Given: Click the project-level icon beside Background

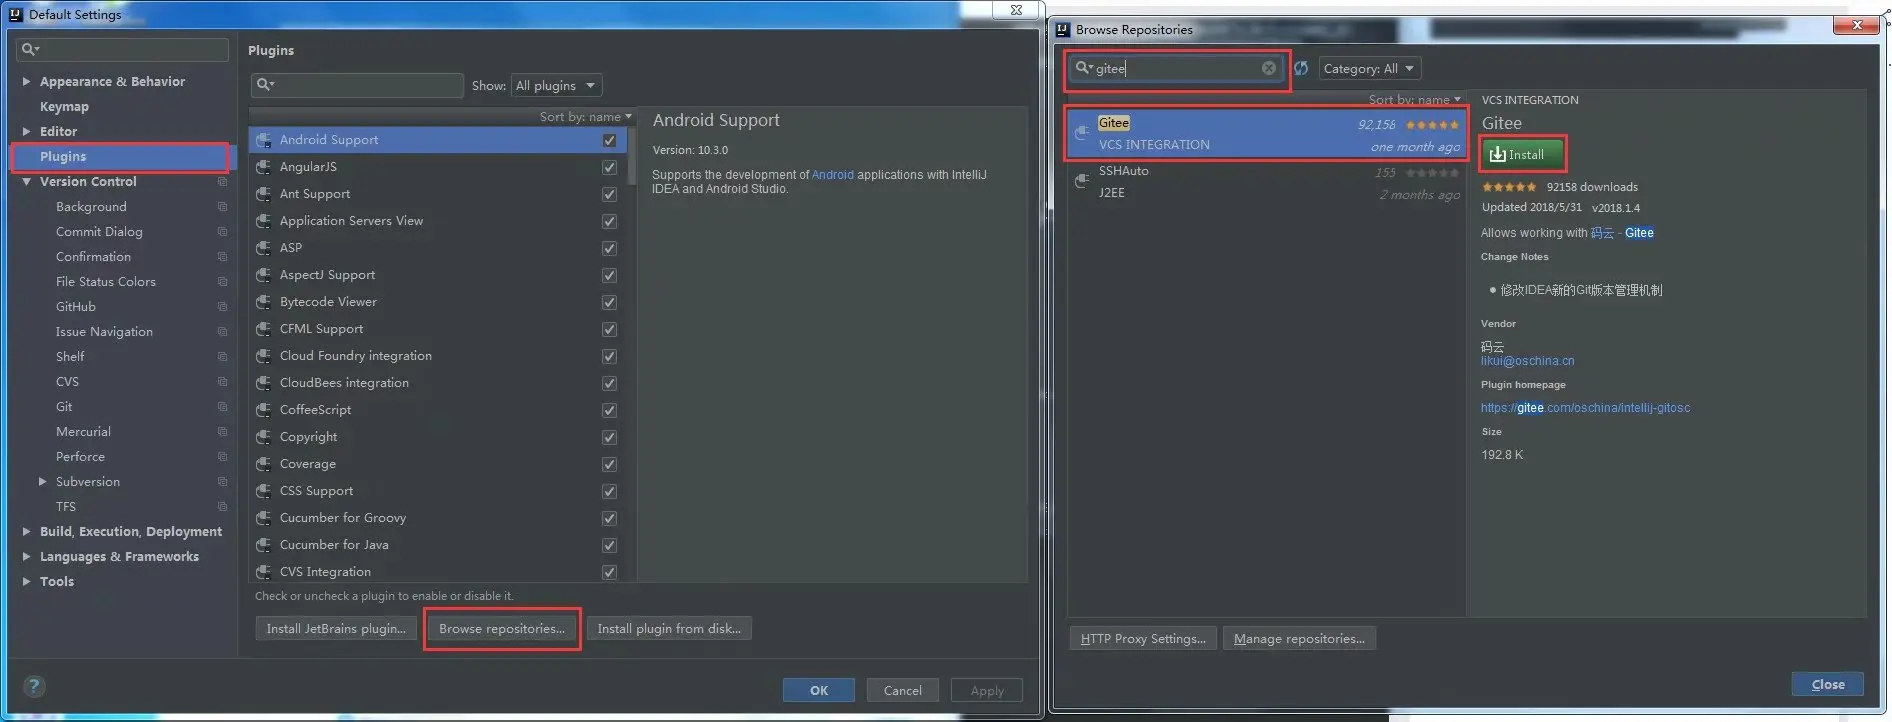Looking at the screenshot, I should (222, 207).
